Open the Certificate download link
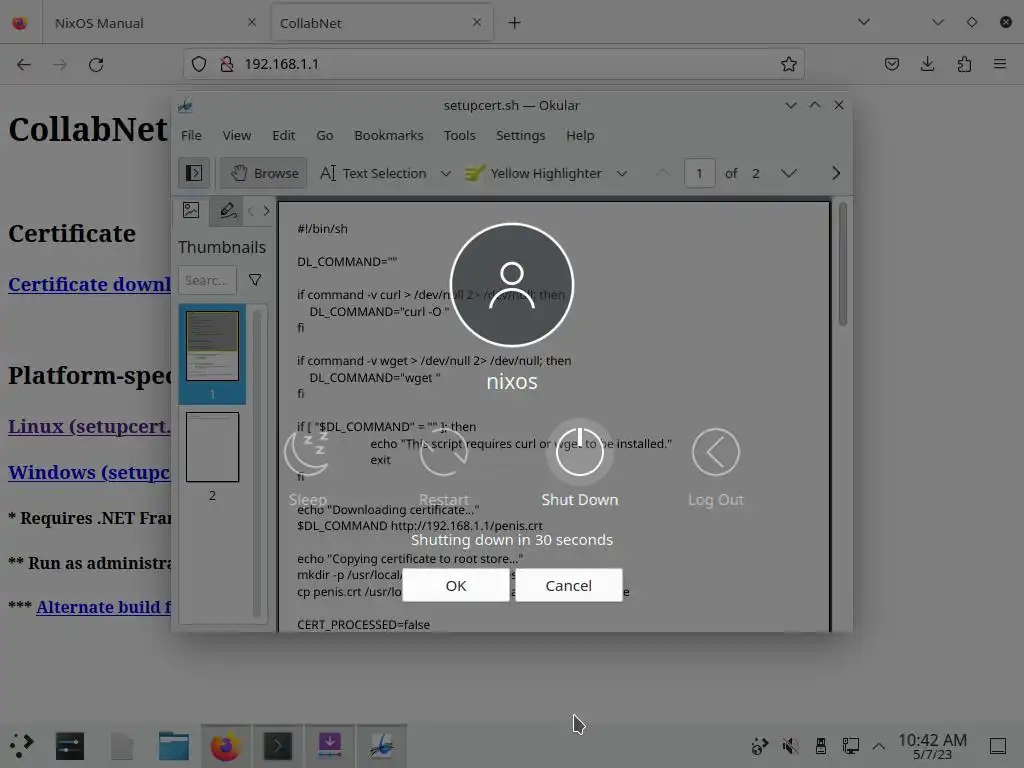This screenshot has width=1024, height=768. point(89,284)
